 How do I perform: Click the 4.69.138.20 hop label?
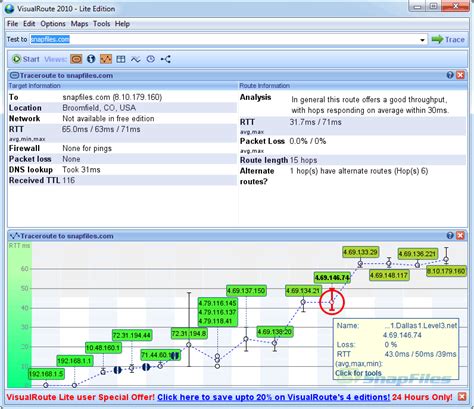(x=274, y=332)
